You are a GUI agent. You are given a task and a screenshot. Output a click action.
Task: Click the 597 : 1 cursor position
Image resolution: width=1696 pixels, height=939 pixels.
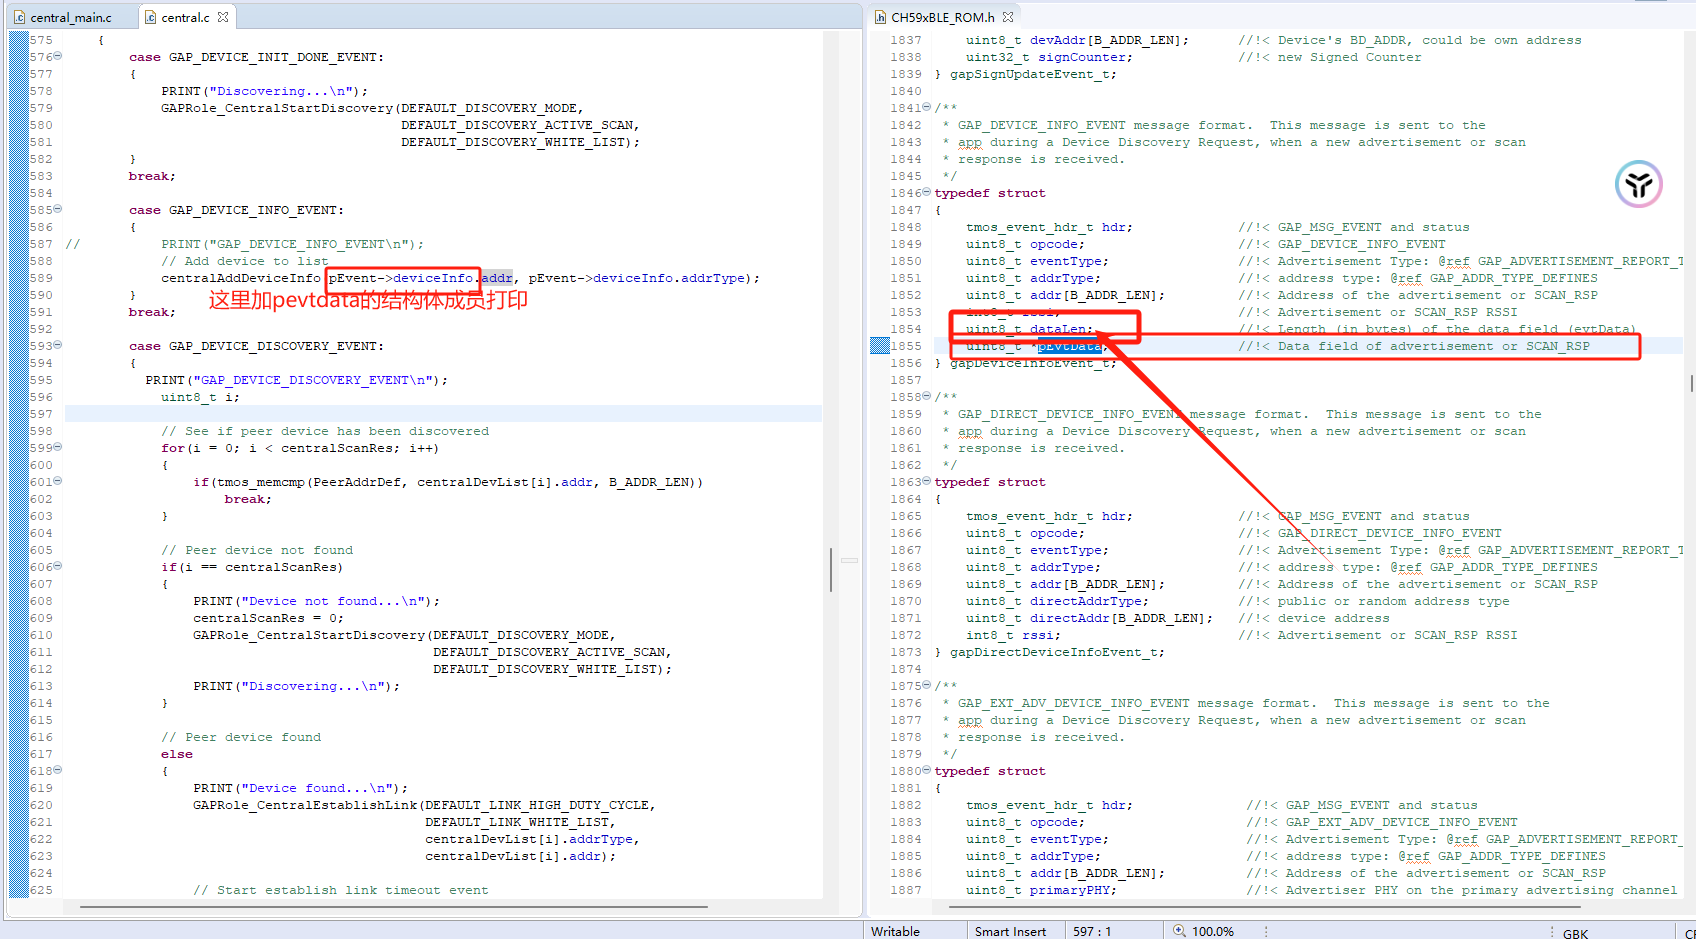point(1092,931)
